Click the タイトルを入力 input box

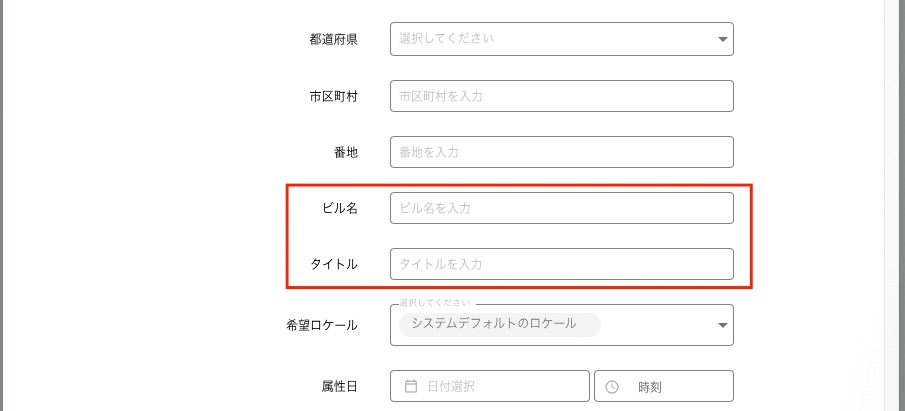coord(561,264)
